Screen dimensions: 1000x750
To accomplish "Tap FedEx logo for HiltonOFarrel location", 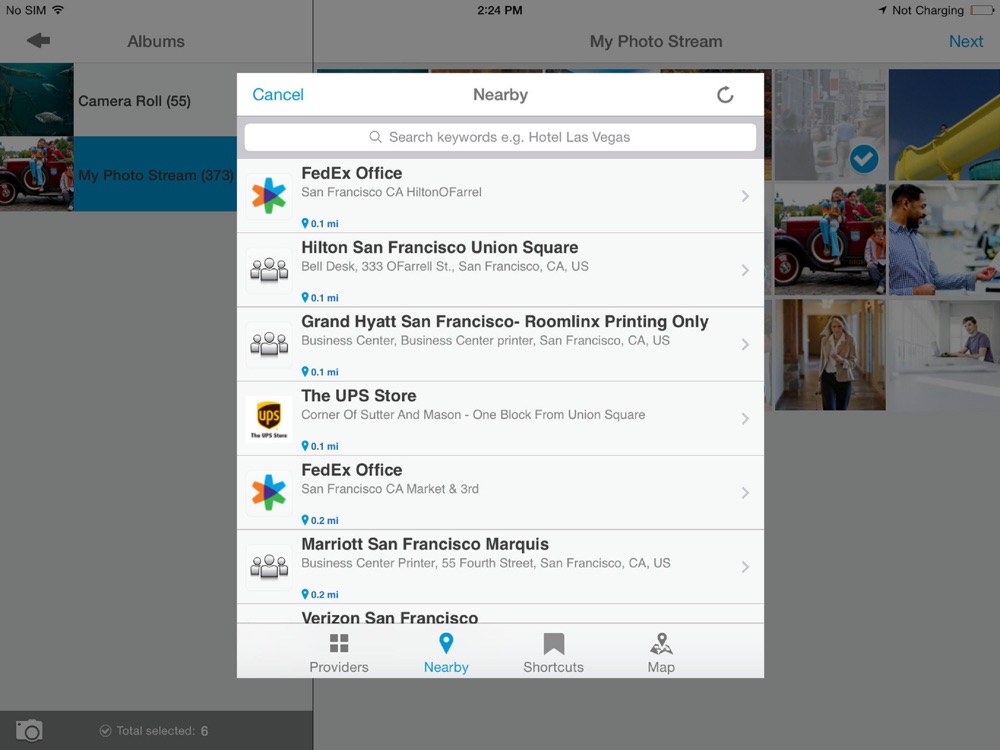I will pos(268,195).
